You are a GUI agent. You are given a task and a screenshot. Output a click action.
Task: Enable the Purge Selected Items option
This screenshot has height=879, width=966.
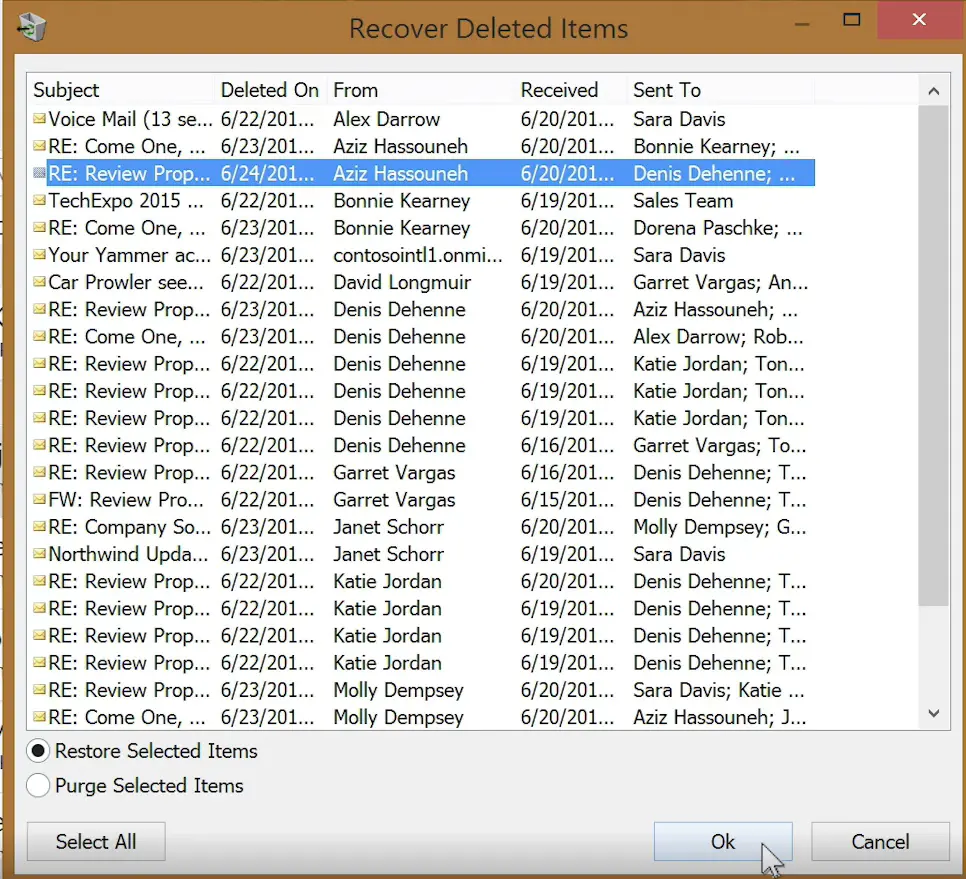(x=37, y=786)
